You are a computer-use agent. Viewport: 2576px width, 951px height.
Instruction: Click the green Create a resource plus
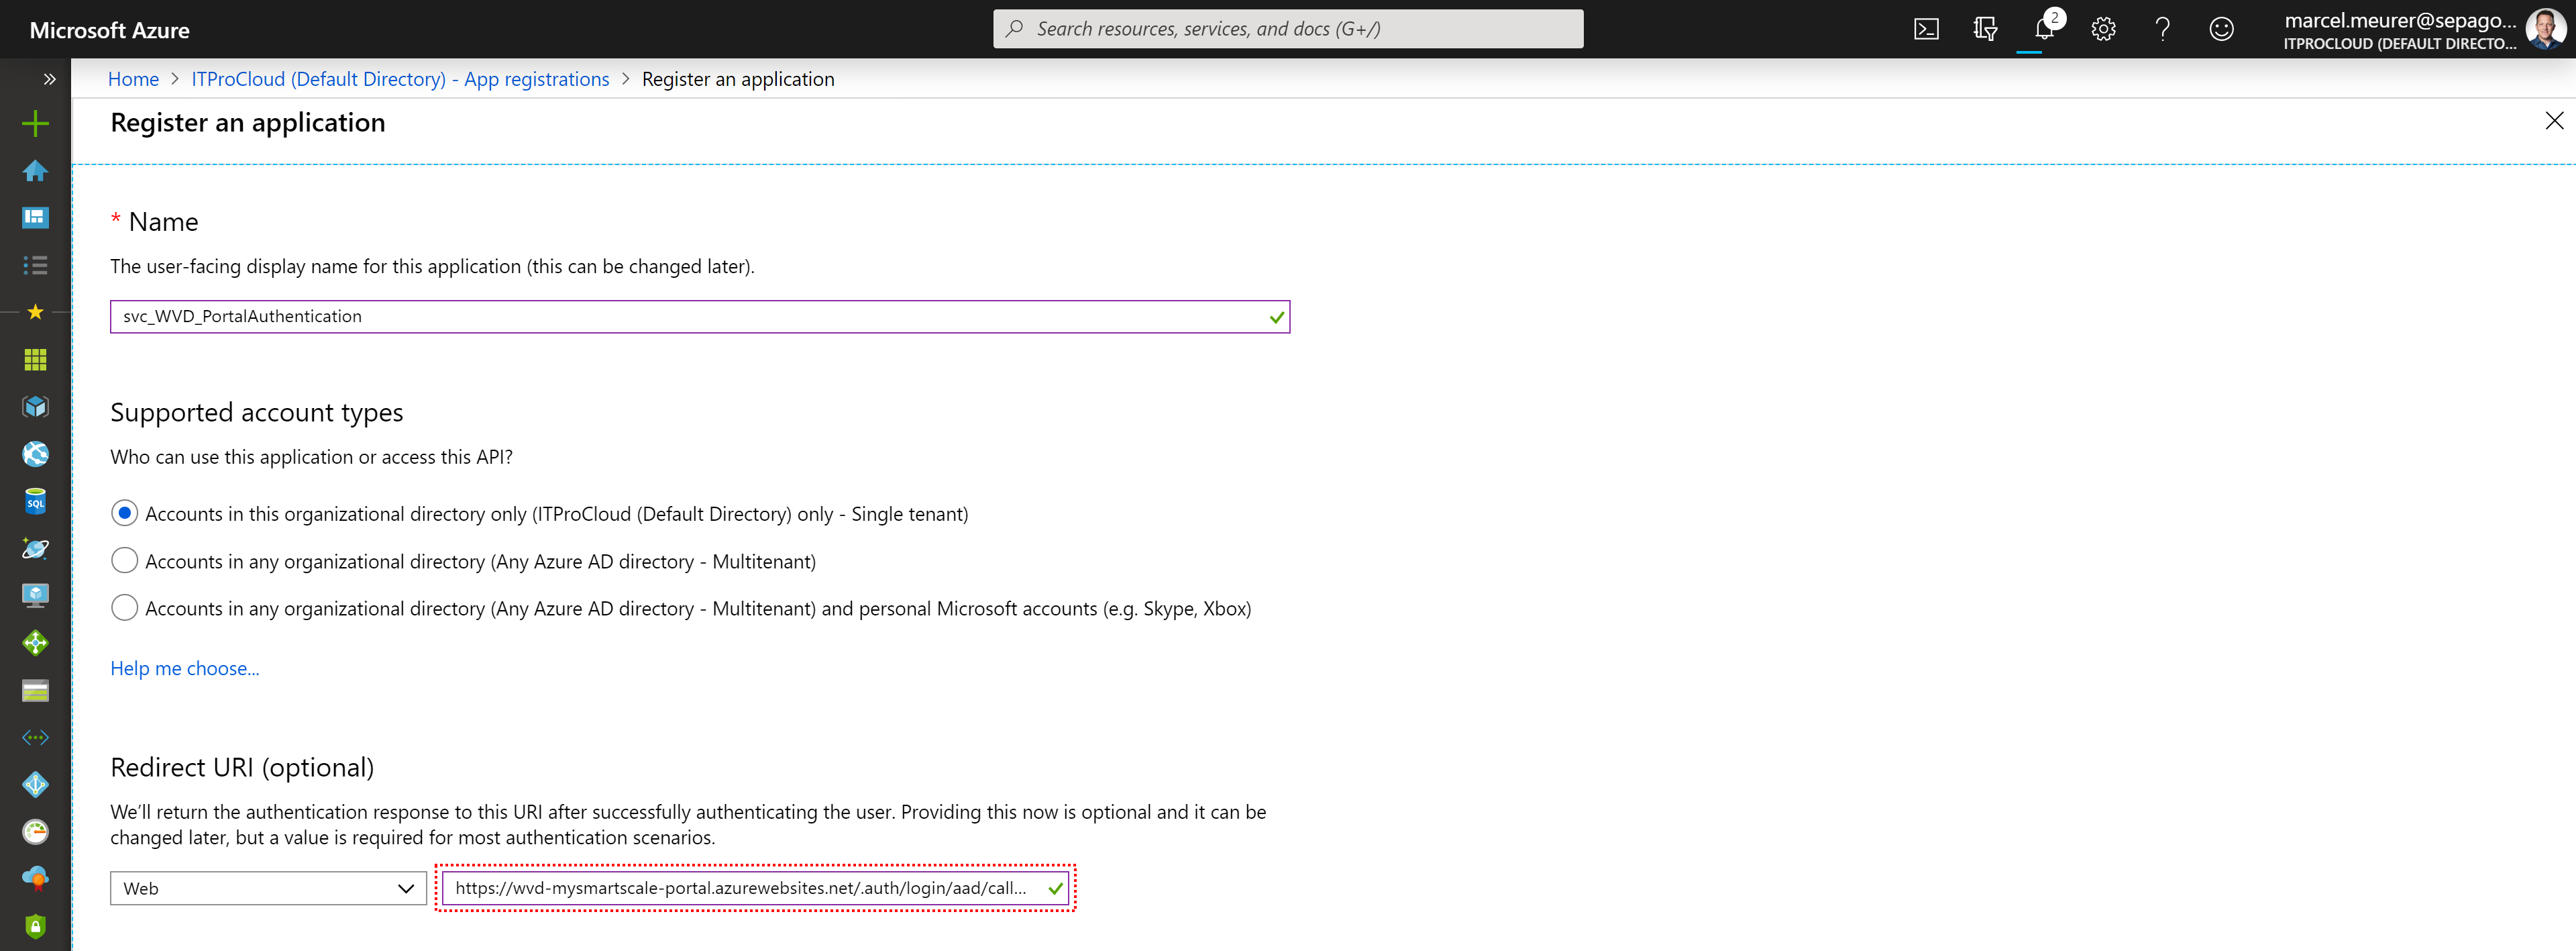coord(35,123)
